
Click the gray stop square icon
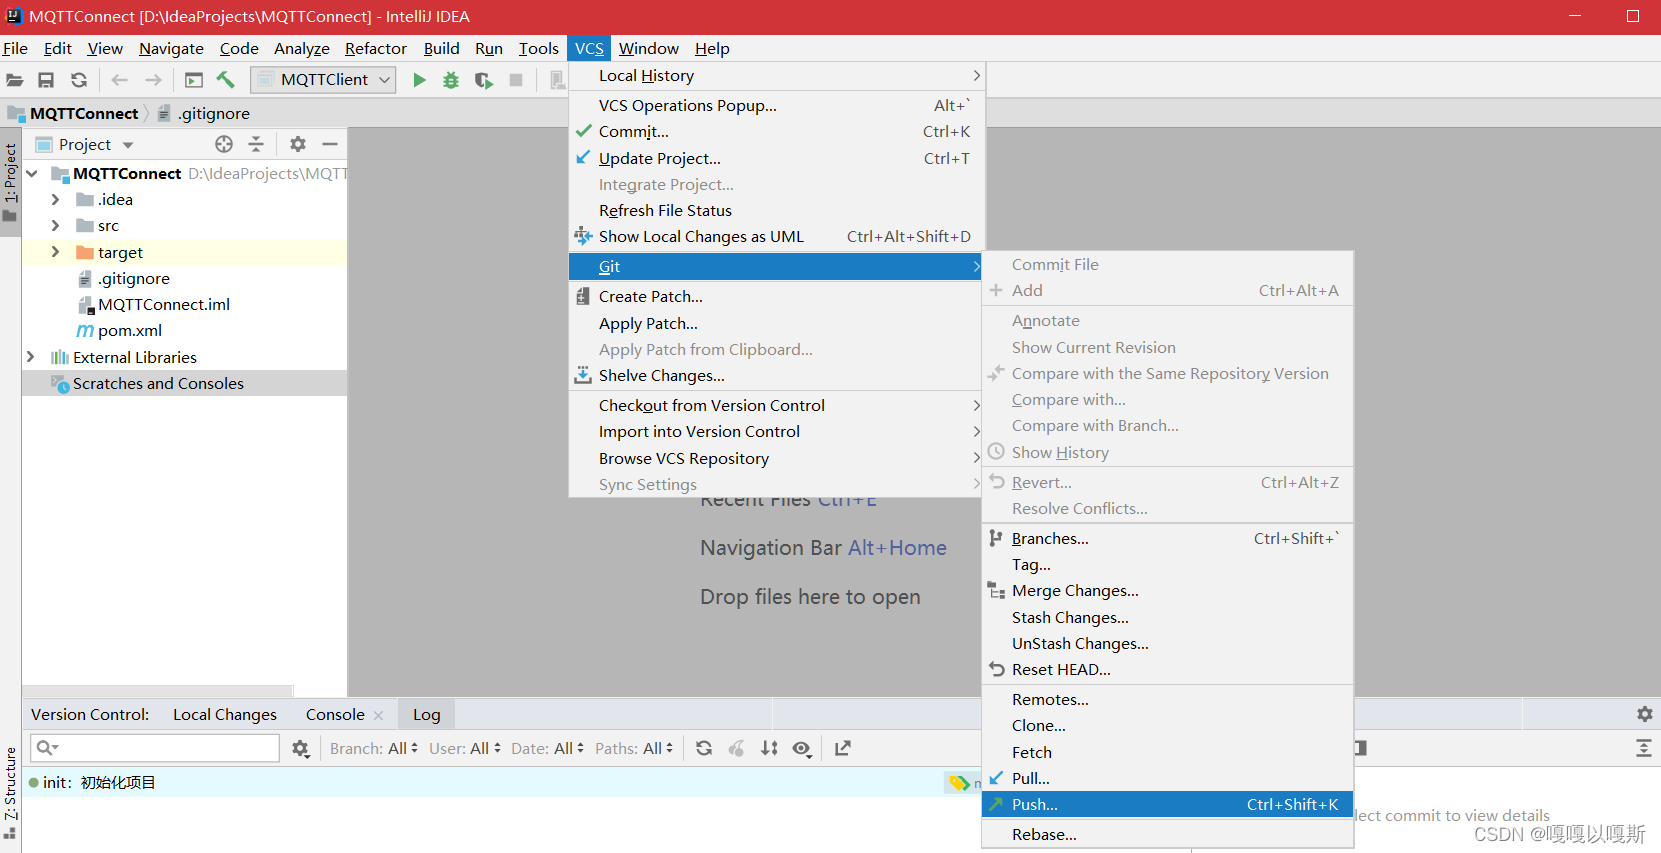coord(516,80)
